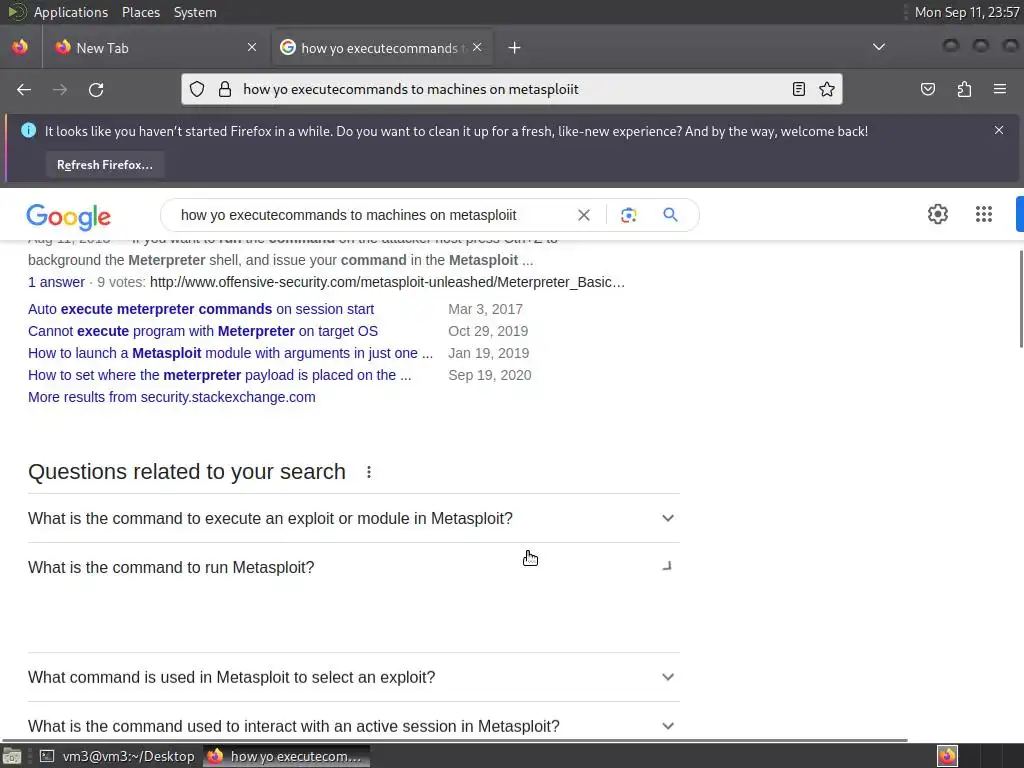Dismiss the Firefox refresh notification bar

click(x=999, y=130)
